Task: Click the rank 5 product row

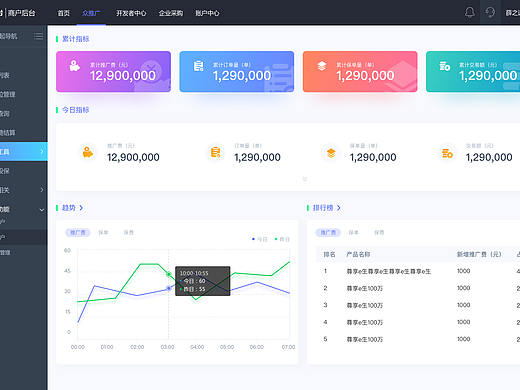Action: (418, 339)
